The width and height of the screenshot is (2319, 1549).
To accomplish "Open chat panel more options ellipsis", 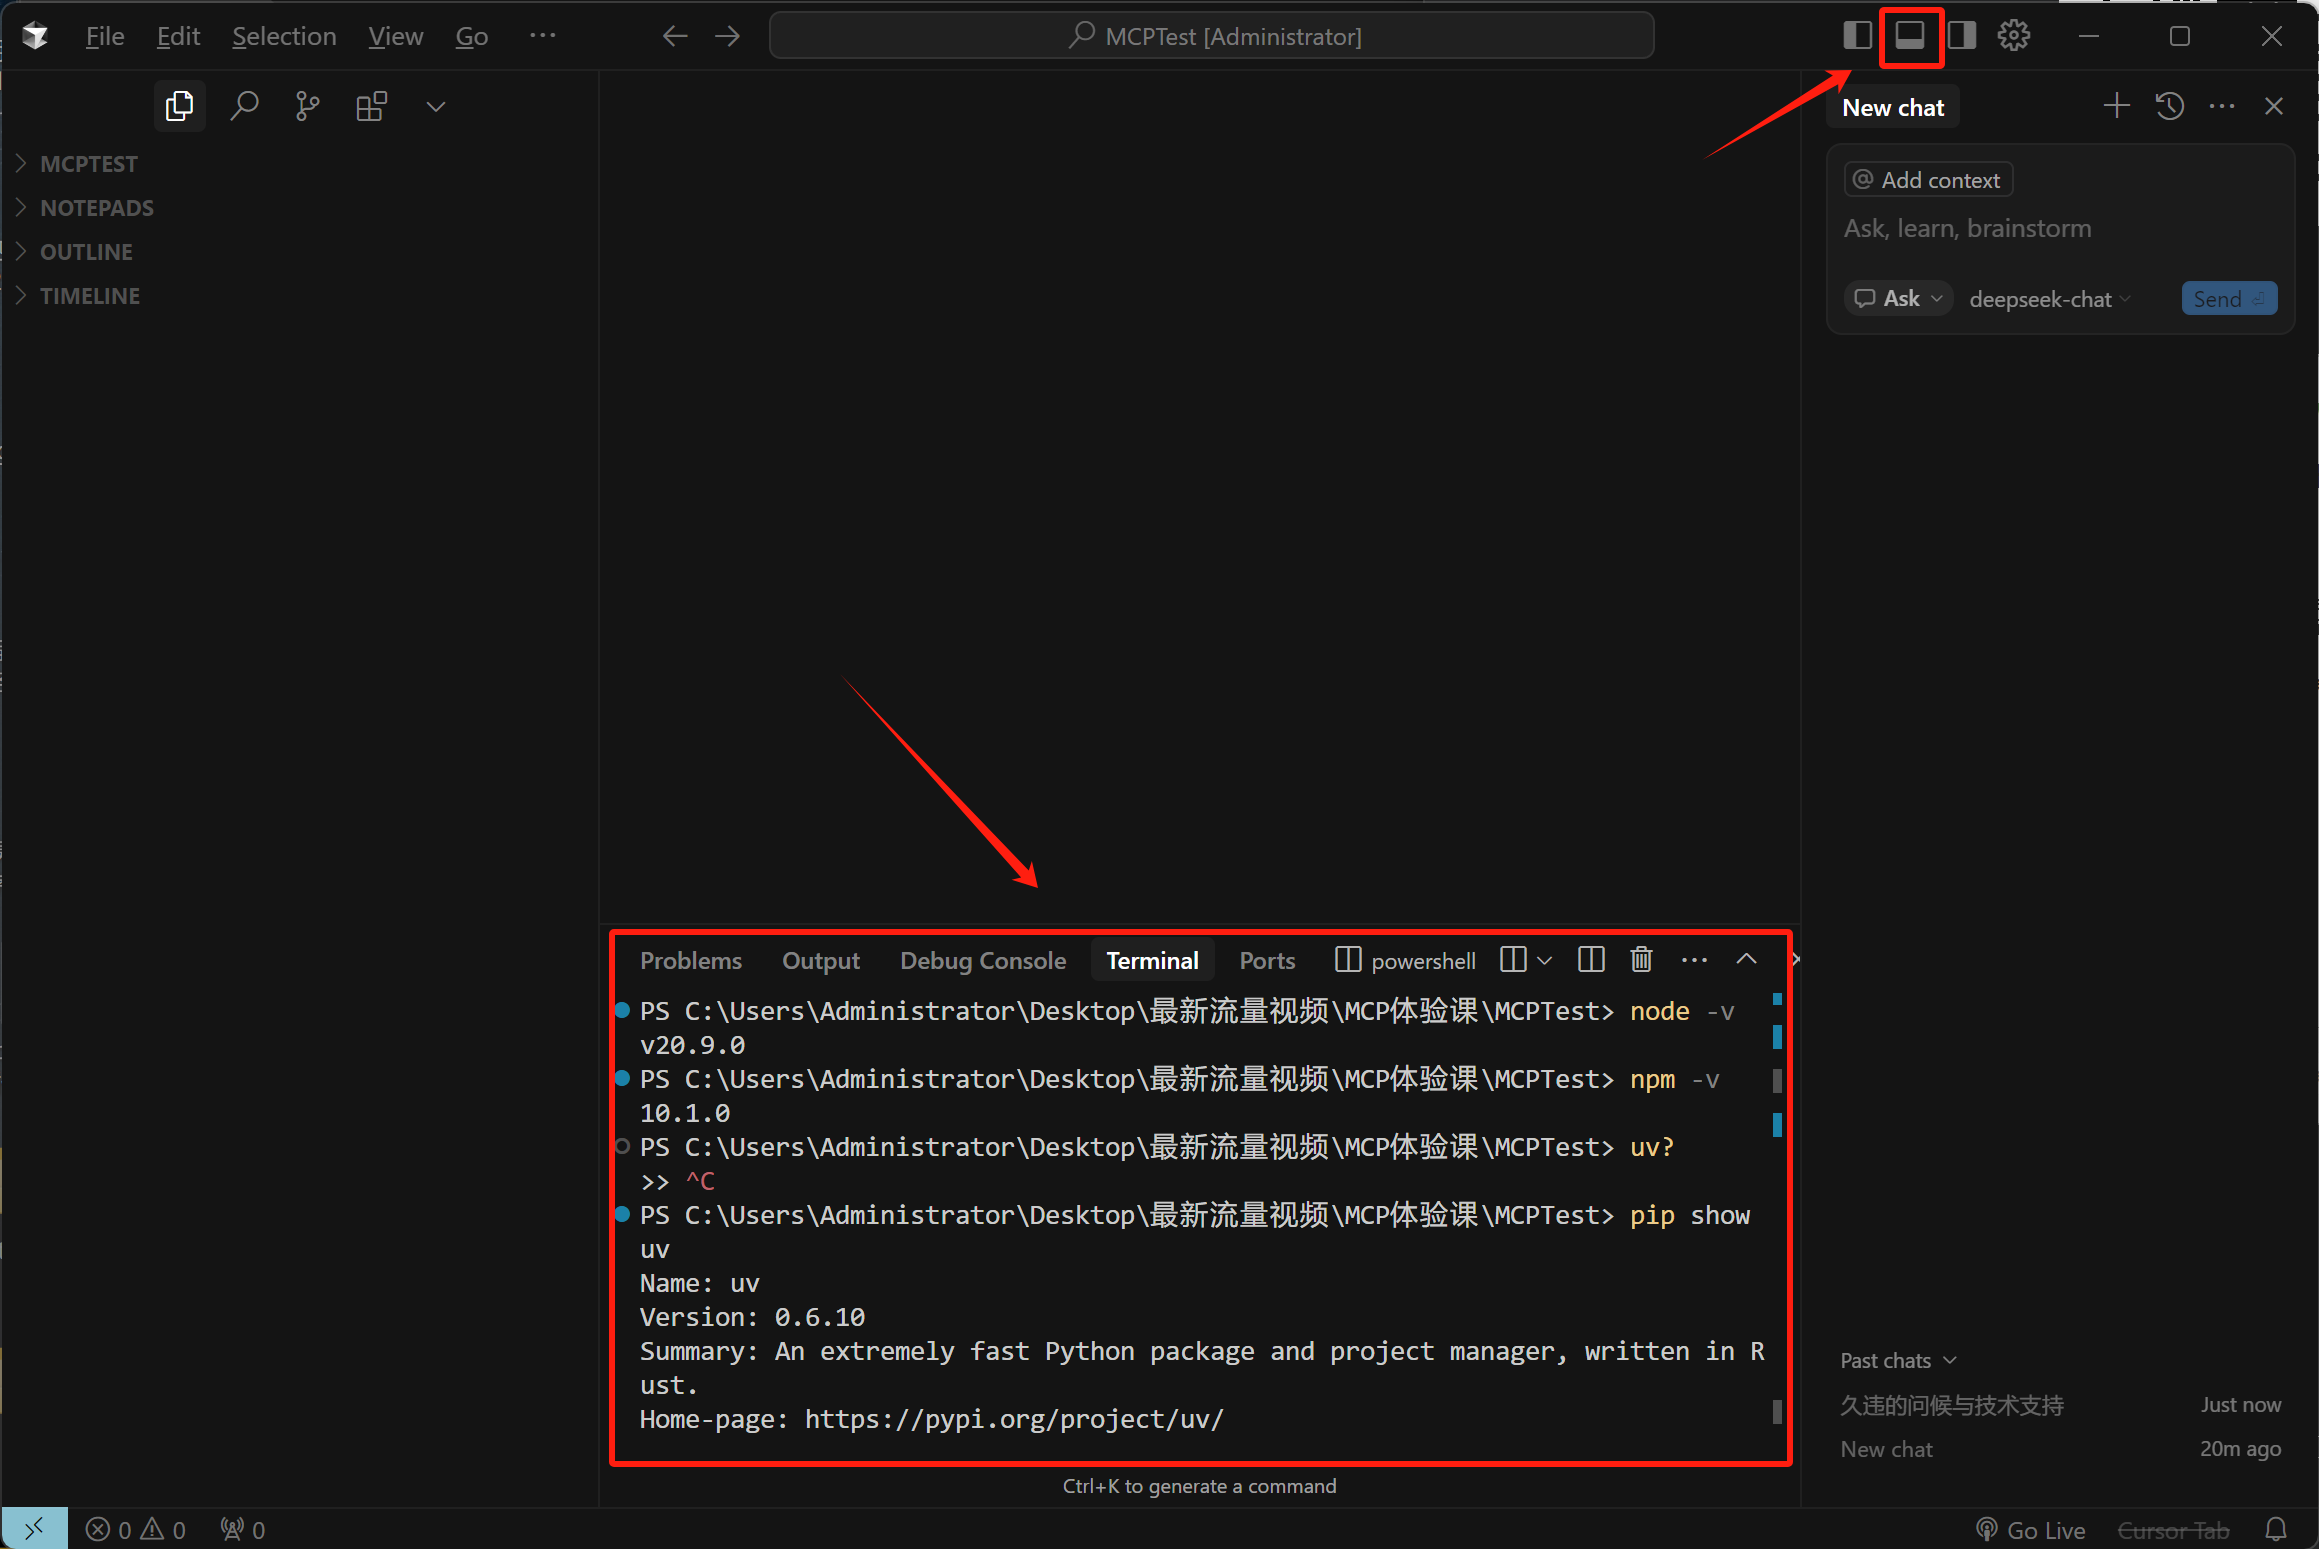I will coord(2222,106).
